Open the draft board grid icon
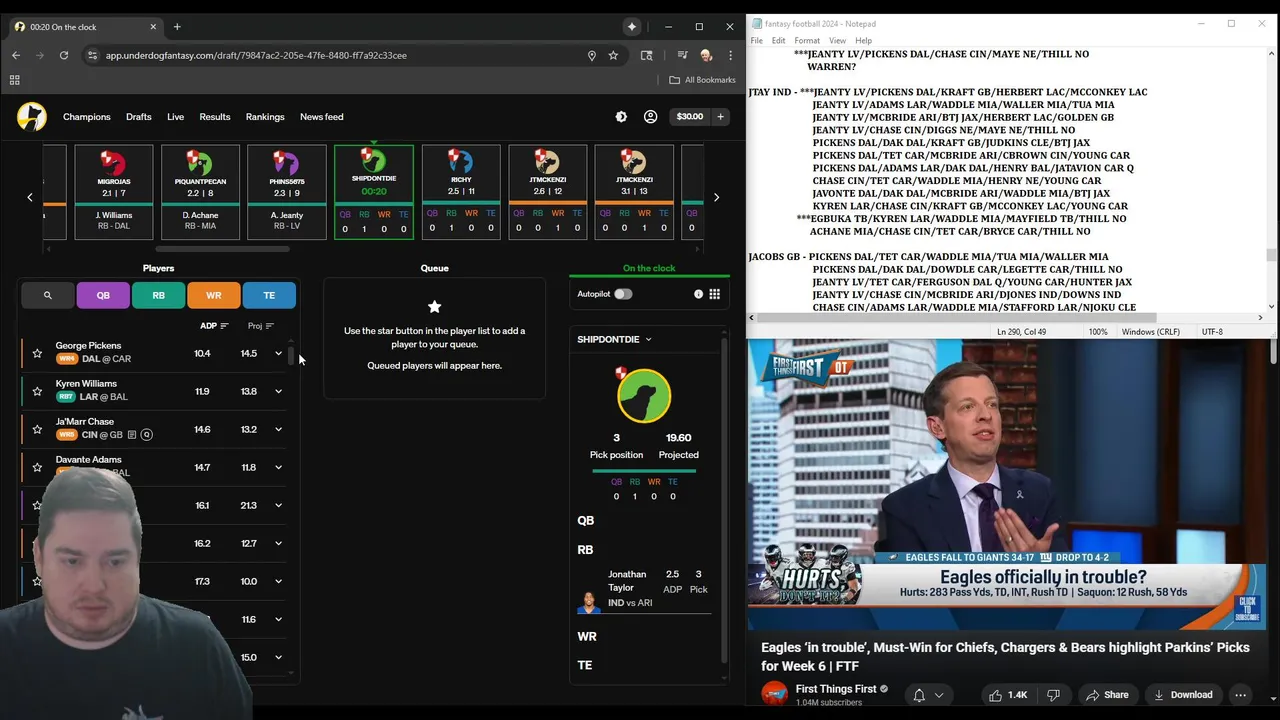Viewport: 1280px width, 720px height. (x=714, y=294)
